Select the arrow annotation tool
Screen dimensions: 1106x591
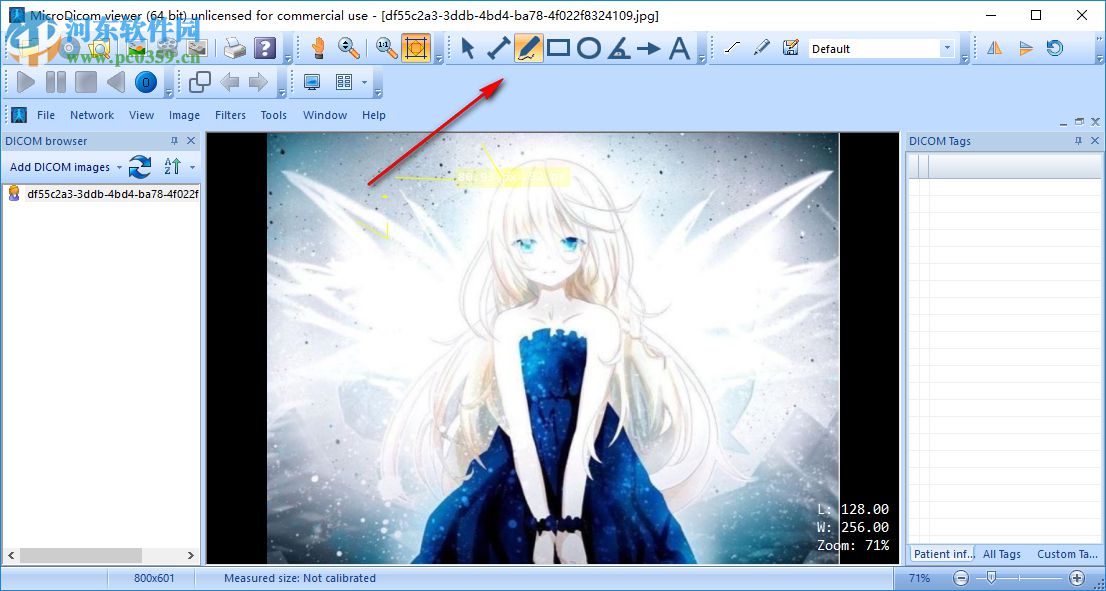(x=649, y=48)
